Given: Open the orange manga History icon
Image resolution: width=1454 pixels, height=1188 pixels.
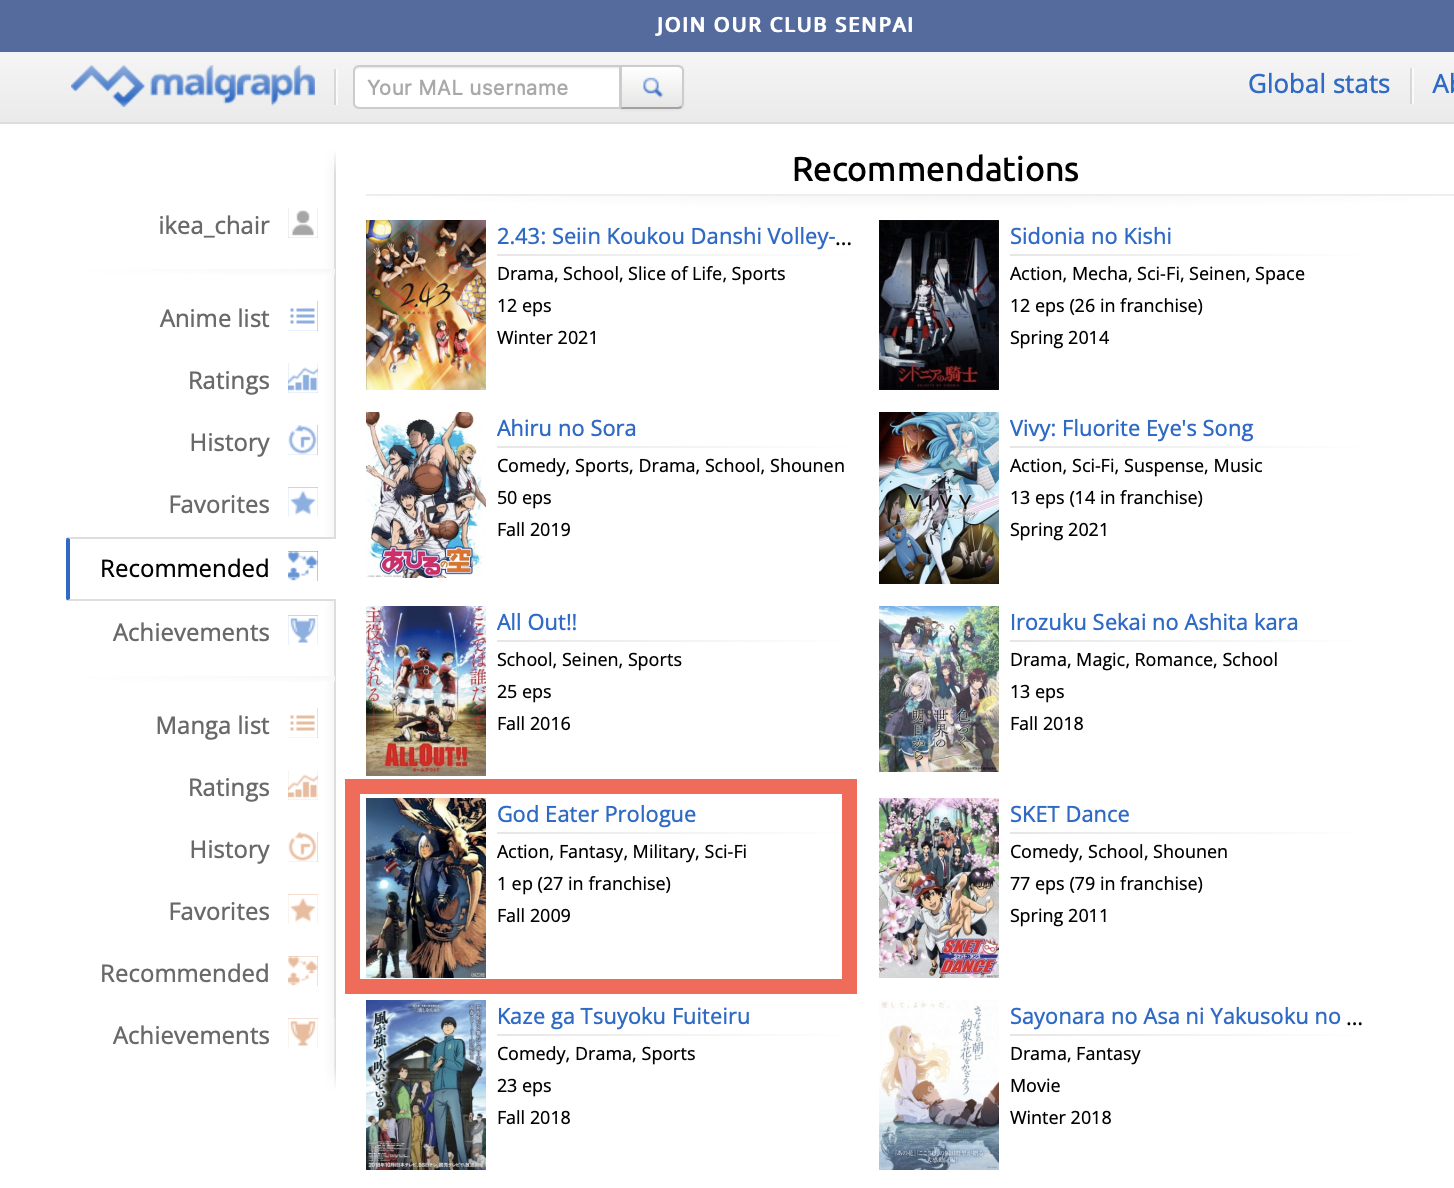Looking at the screenshot, I should click(303, 848).
